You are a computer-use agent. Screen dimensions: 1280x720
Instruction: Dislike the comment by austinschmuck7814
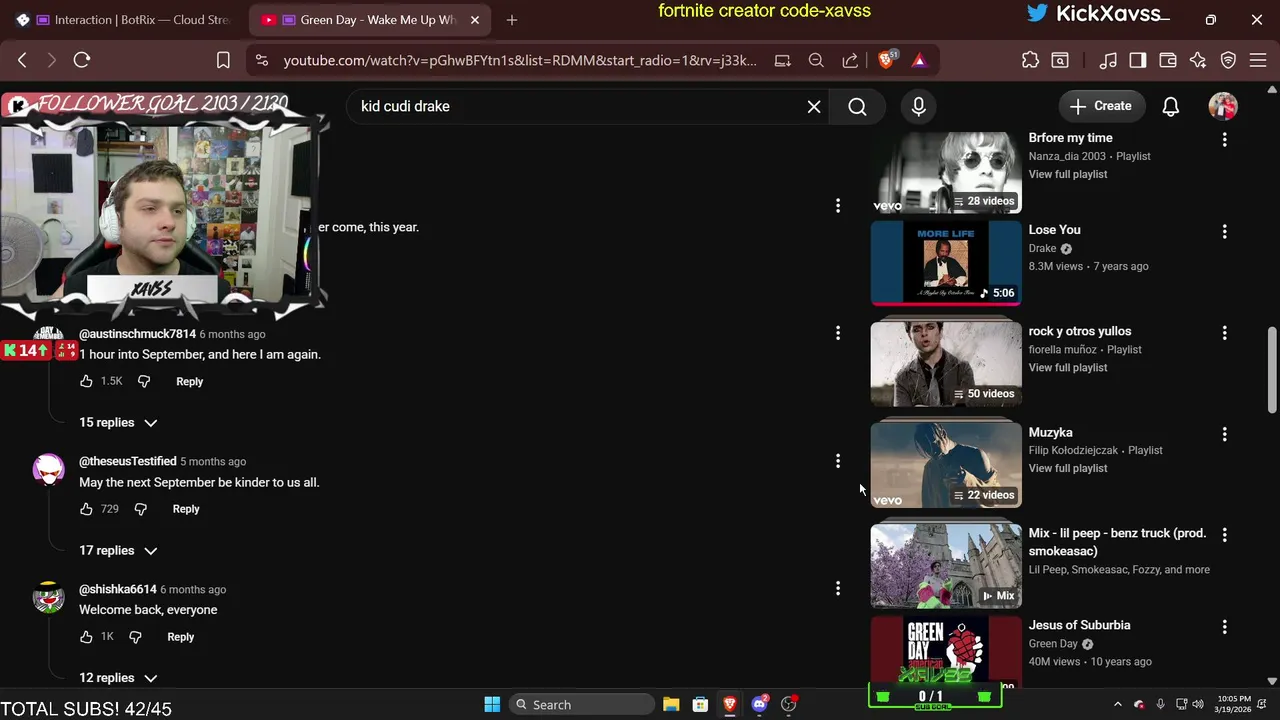(x=144, y=381)
